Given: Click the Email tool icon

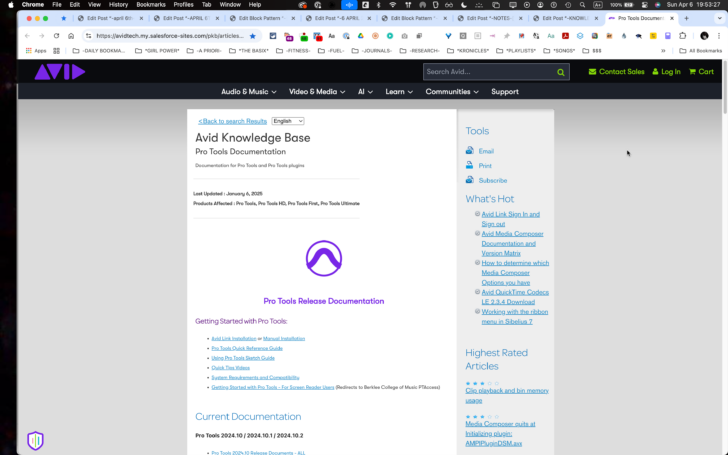Looking at the screenshot, I should point(470,151).
